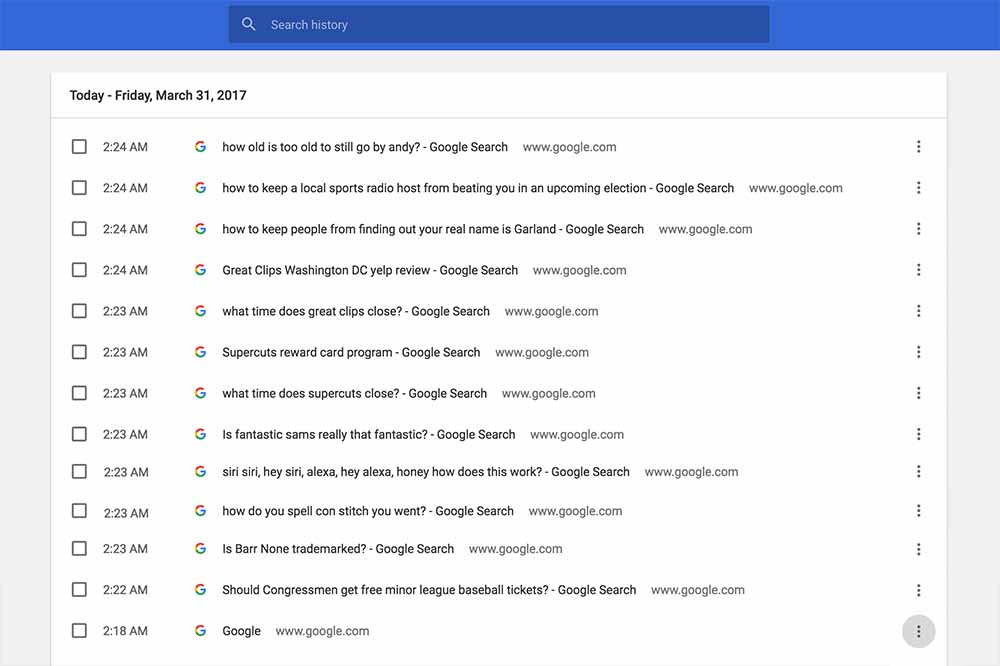This screenshot has width=1000, height=666.
Task: Click Google favicon beside the Supercuts reward card entry
Action: click(x=200, y=352)
